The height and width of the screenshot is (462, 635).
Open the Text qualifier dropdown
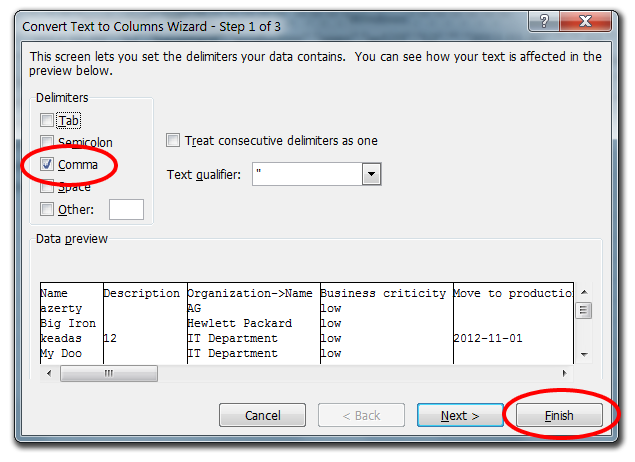tap(371, 175)
